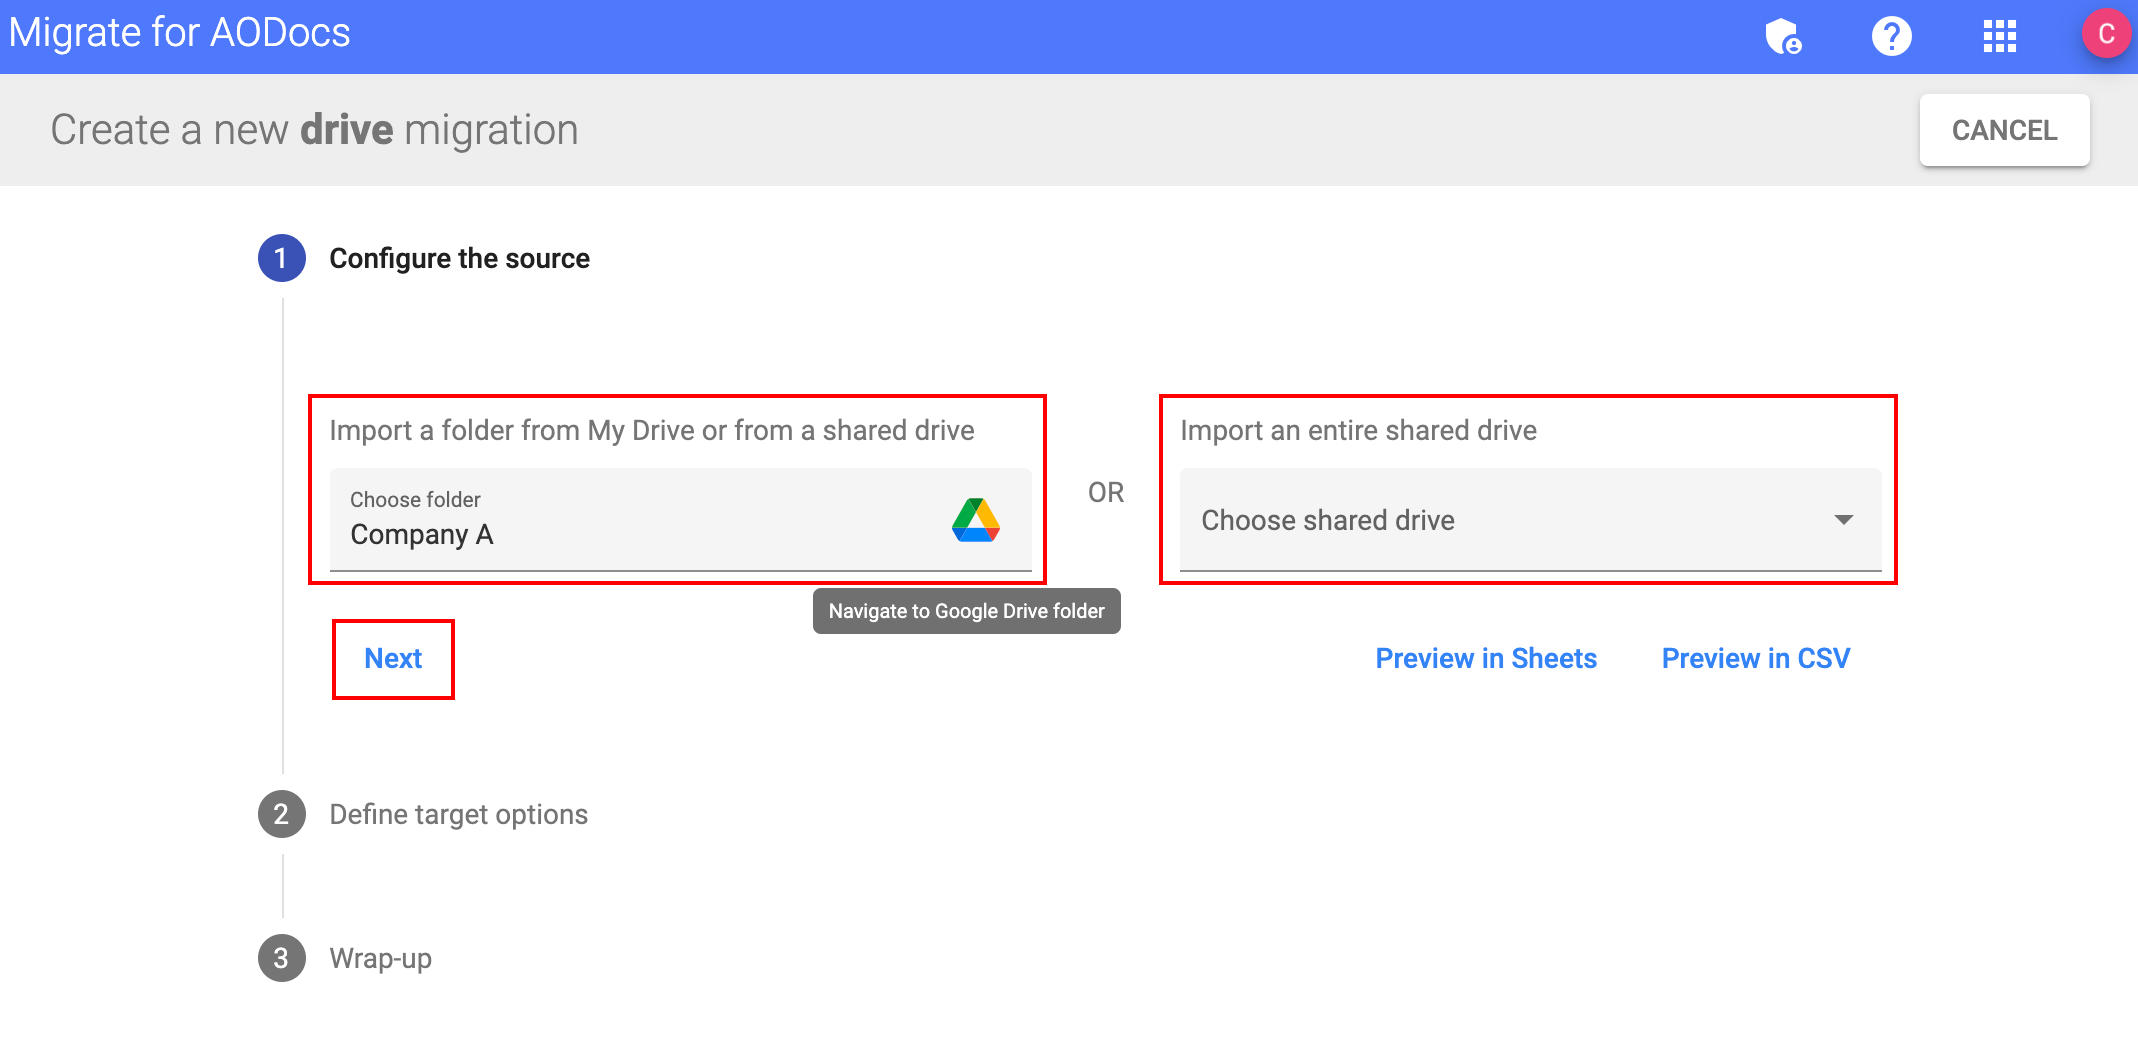The width and height of the screenshot is (2138, 1044).
Task: Click the step 3 number circle
Action: 281,958
